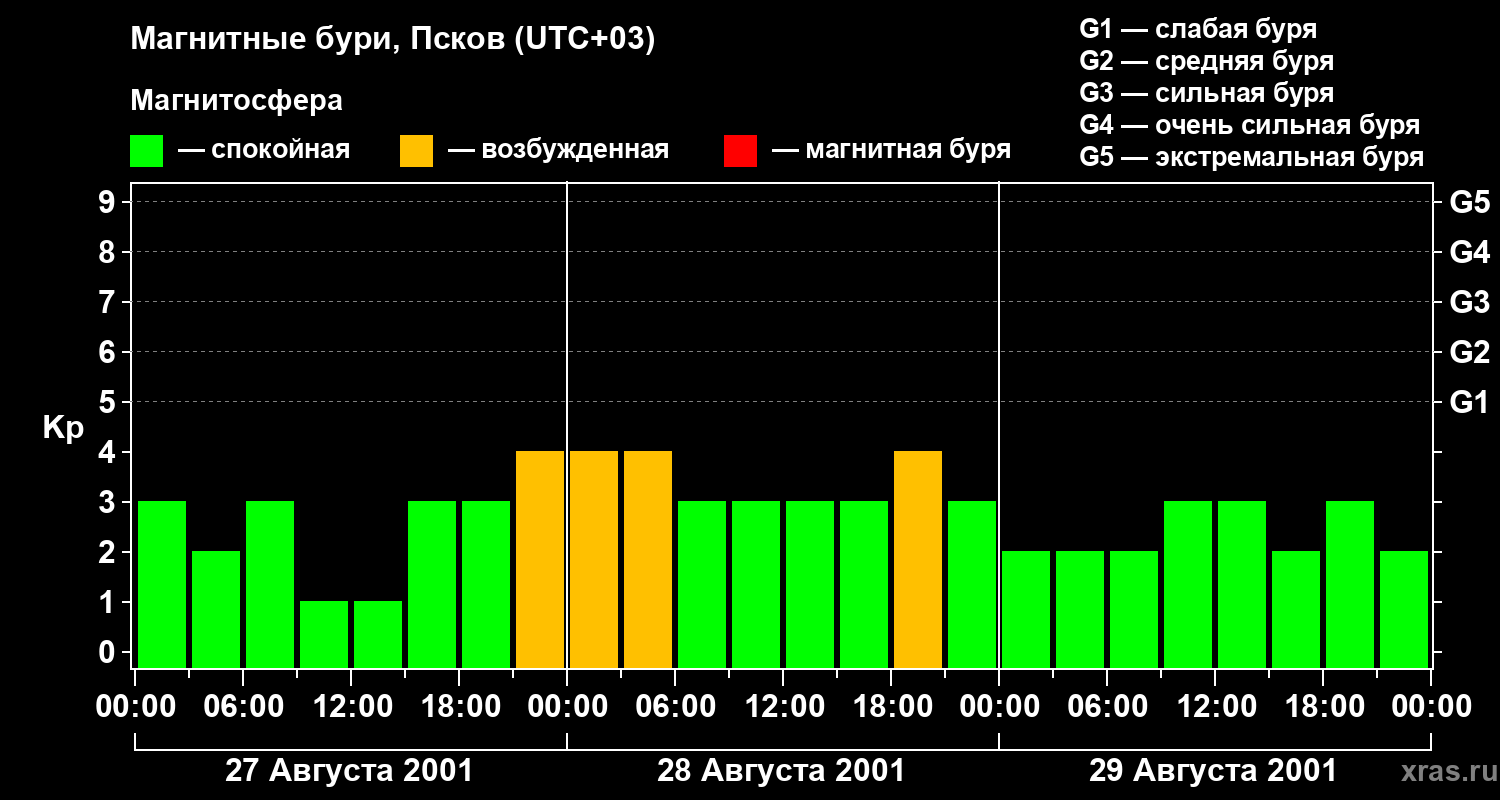Screen dimensions: 1500x800
Task: Select the chart title 'Магнитные бури, Псков (UTC+03)'
Action: [x=393, y=40]
